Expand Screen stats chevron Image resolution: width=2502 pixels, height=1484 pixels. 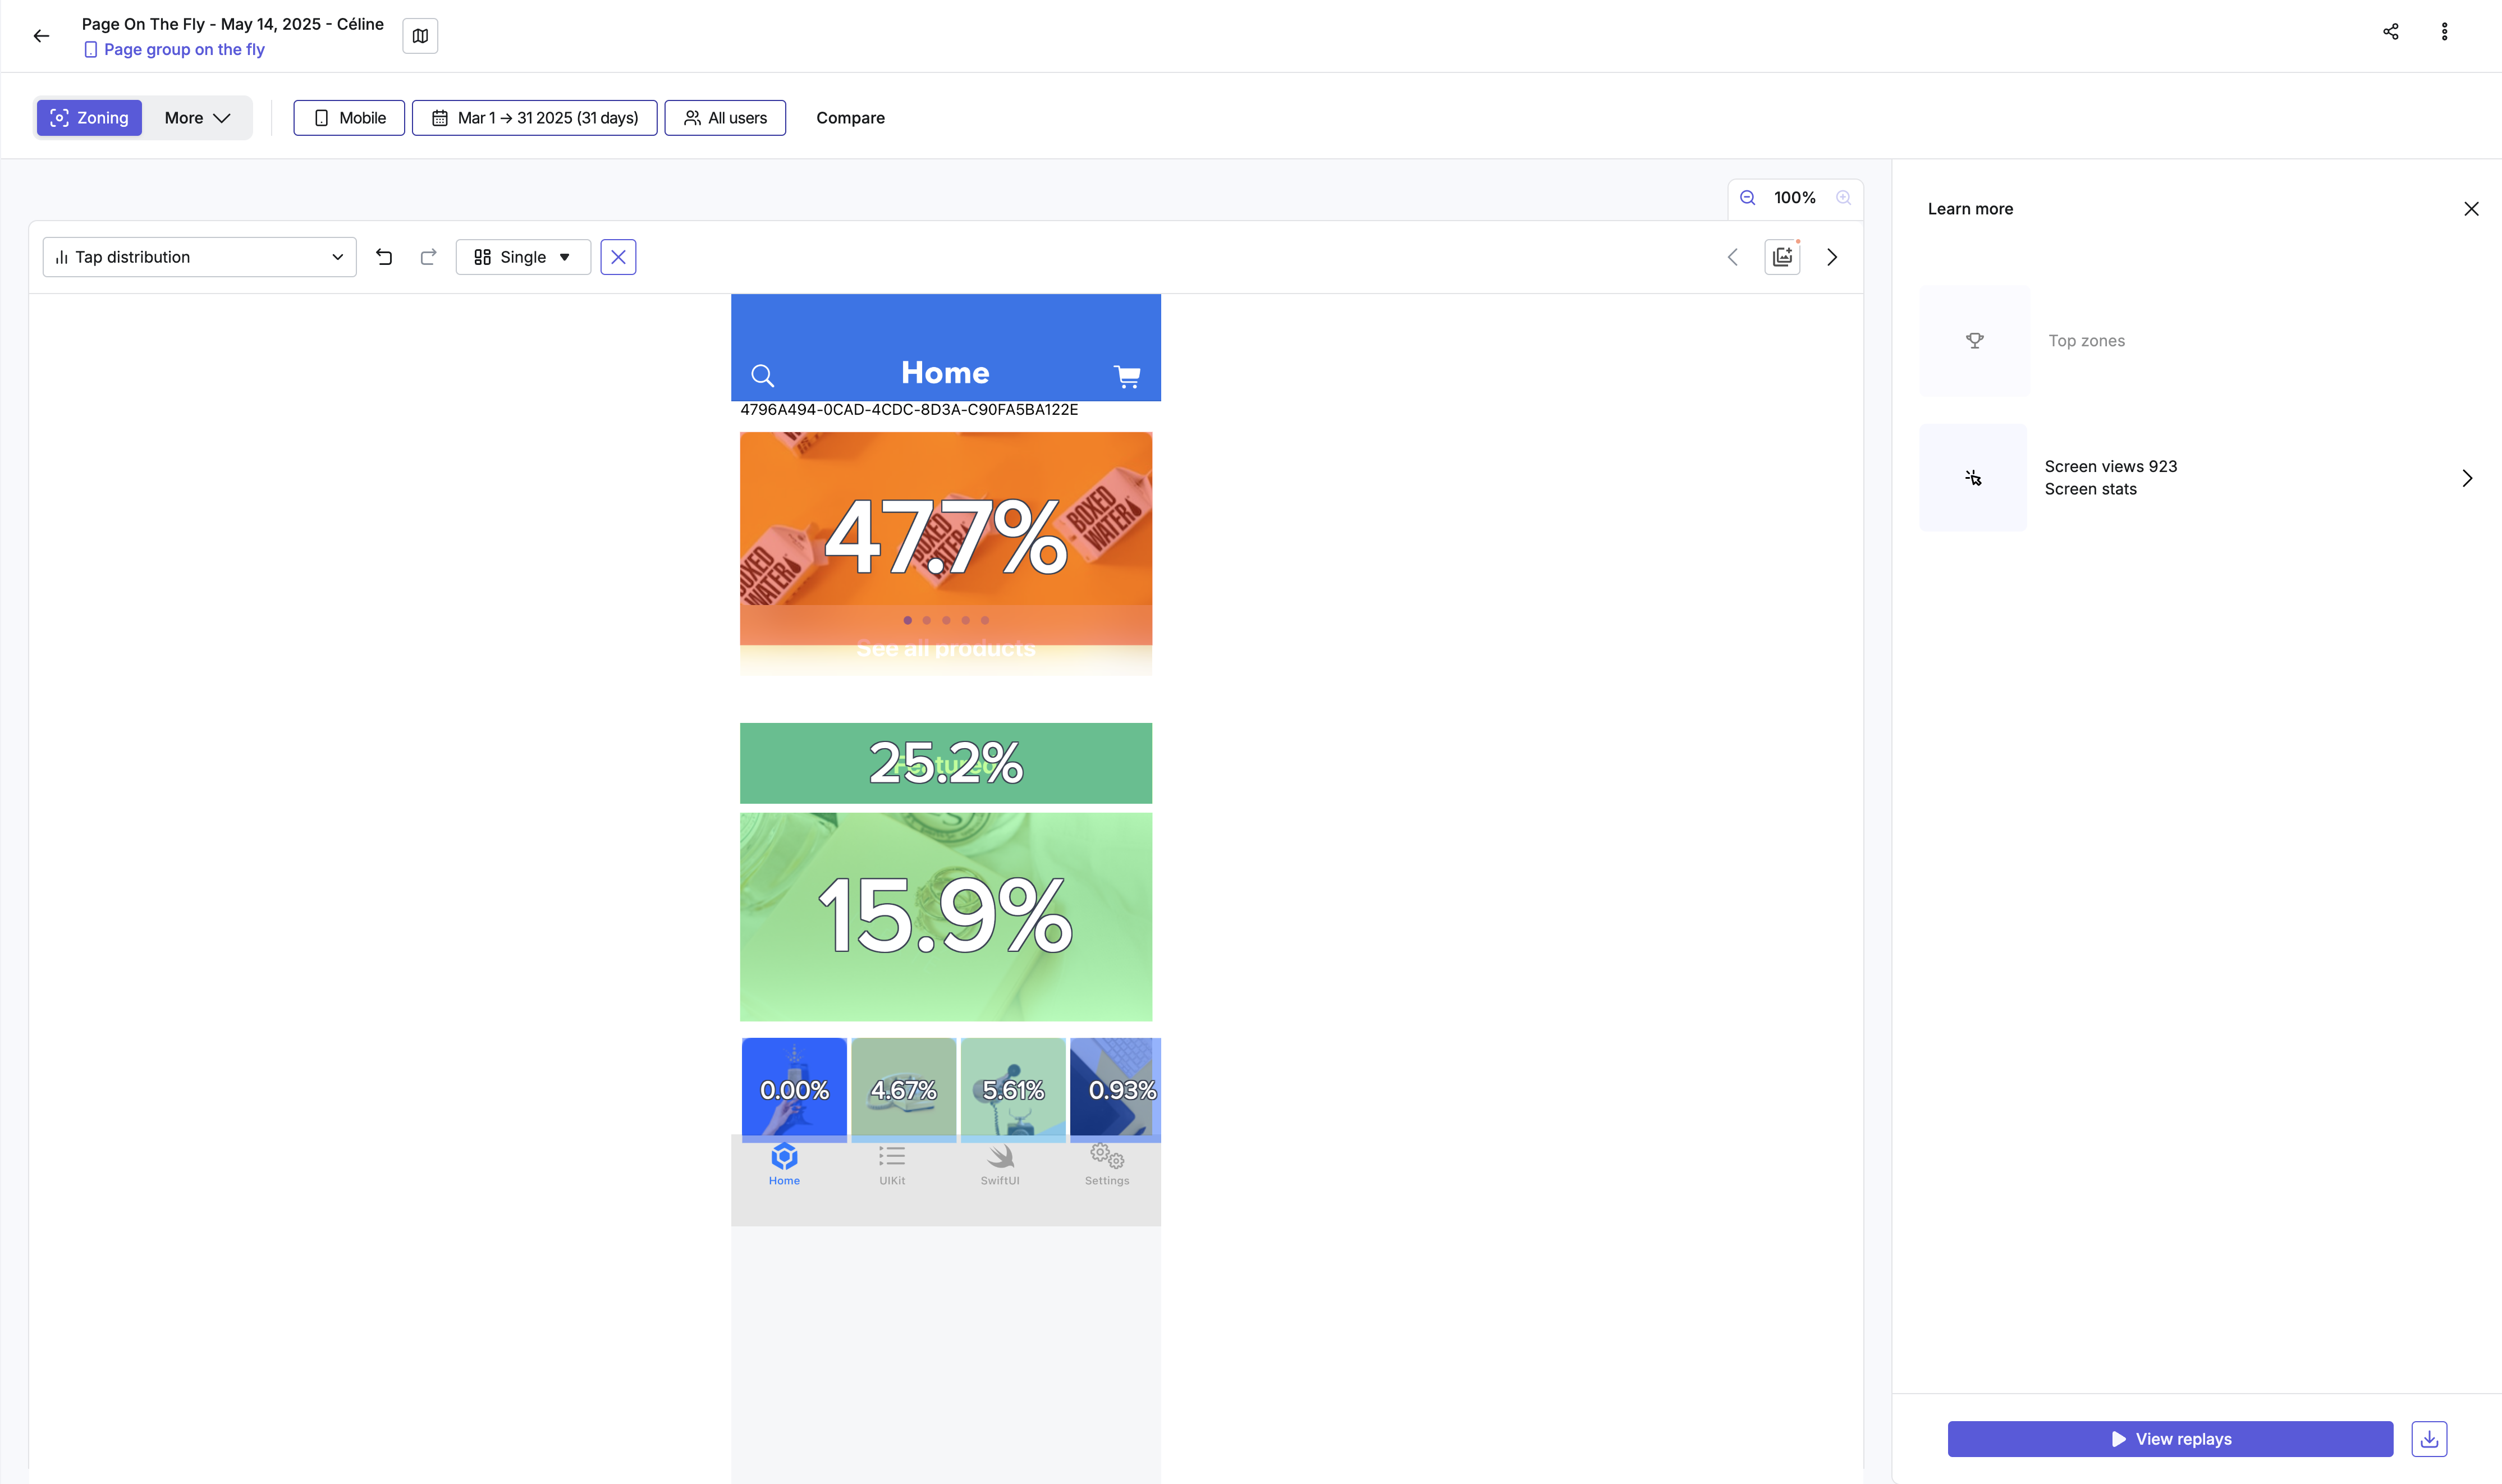pyautogui.click(x=2467, y=478)
